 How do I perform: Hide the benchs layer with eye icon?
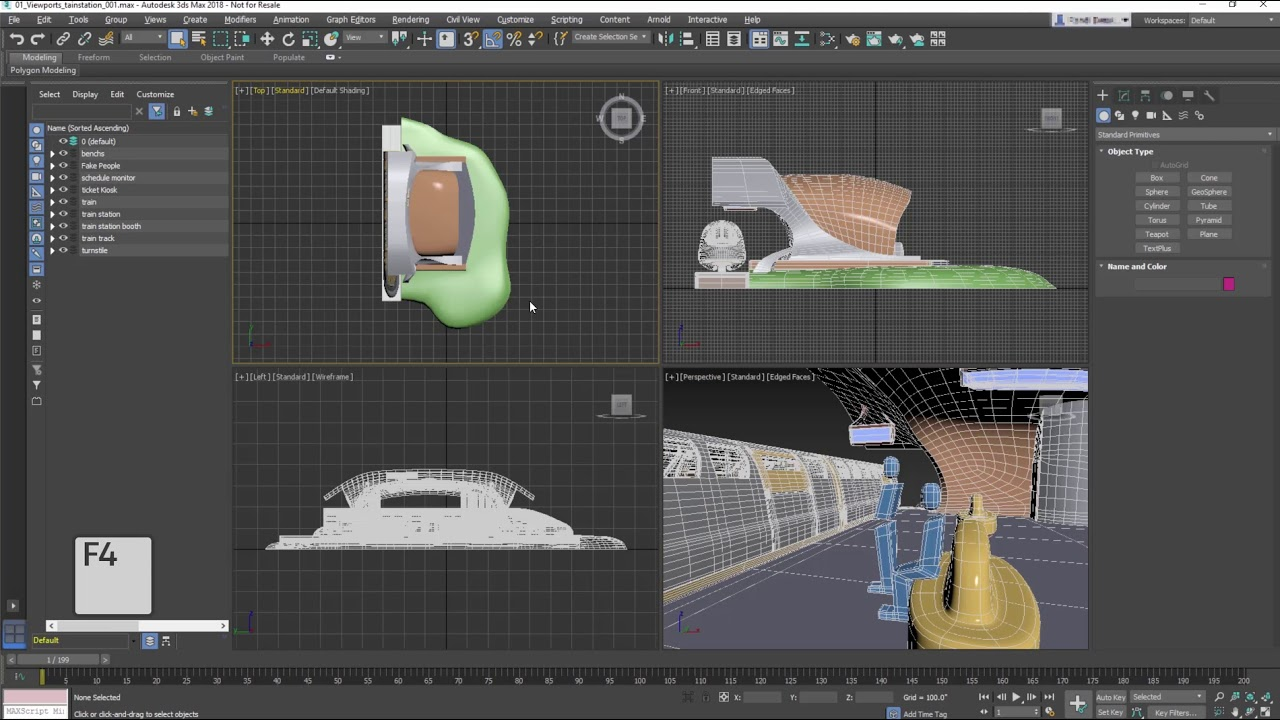[63, 154]
